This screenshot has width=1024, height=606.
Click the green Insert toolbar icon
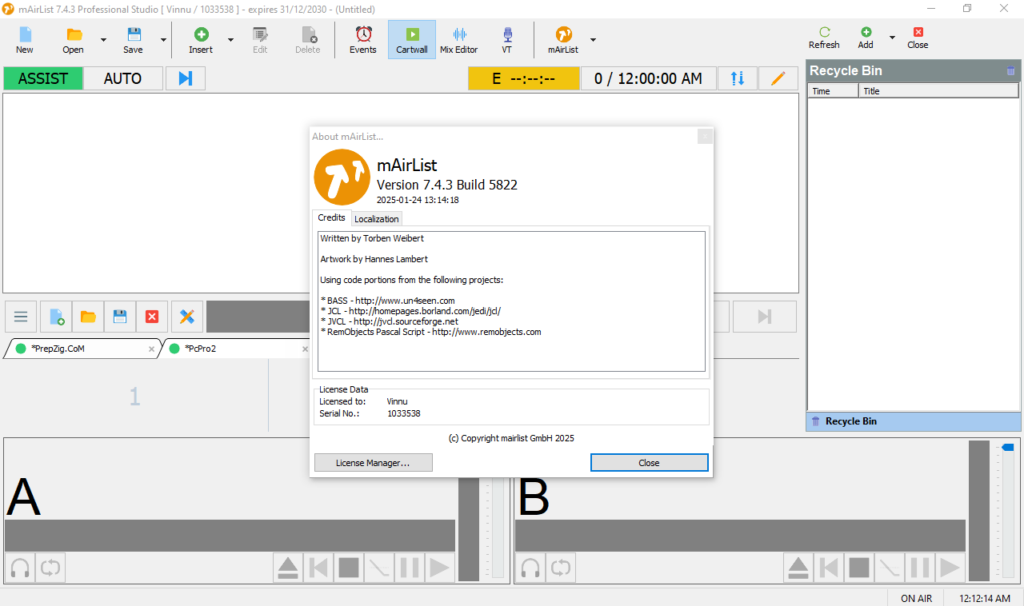pos(200,40)
